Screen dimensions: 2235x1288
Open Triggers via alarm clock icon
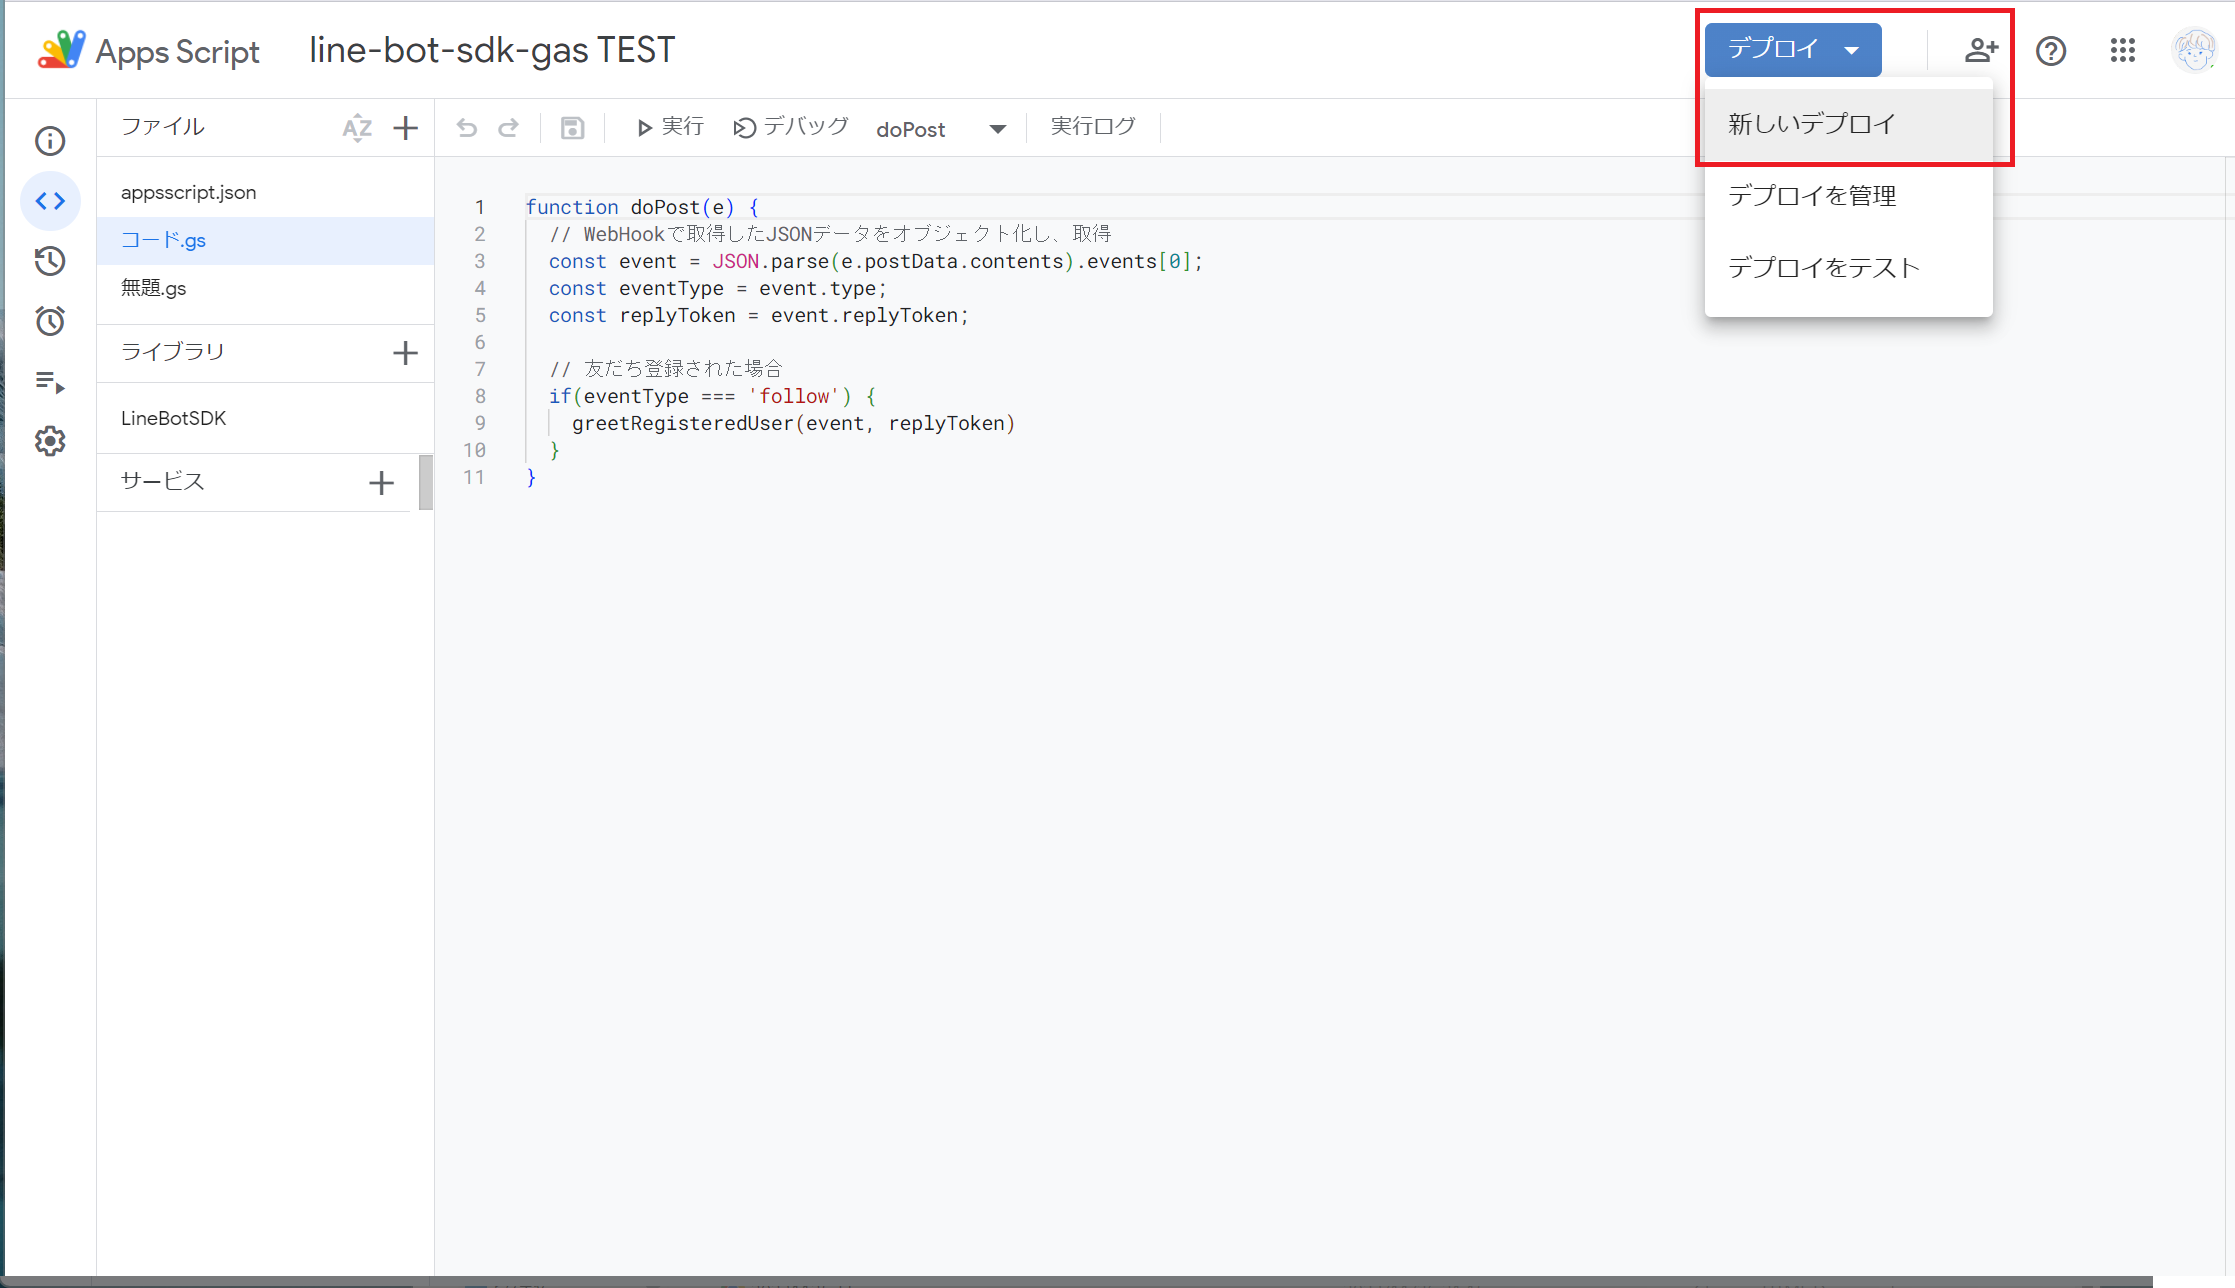tap(50, 321)
